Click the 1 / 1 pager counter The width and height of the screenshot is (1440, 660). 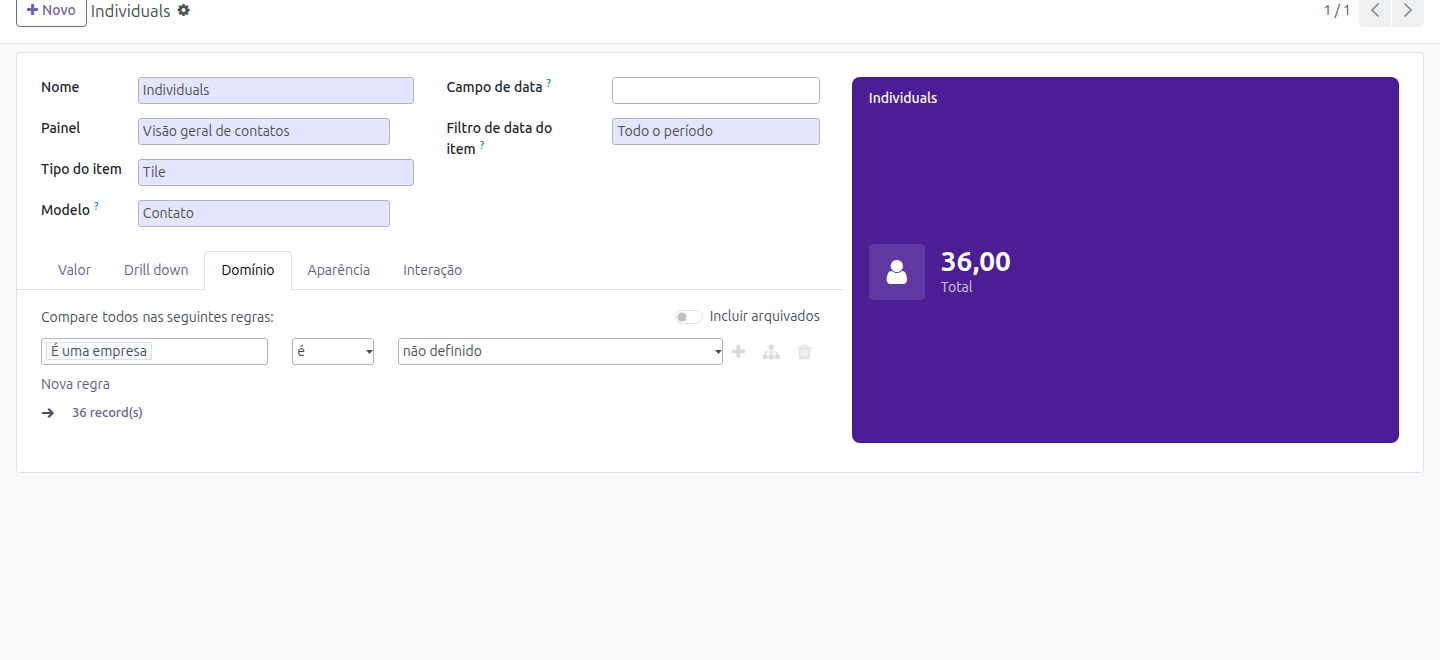pos(1338,10)
